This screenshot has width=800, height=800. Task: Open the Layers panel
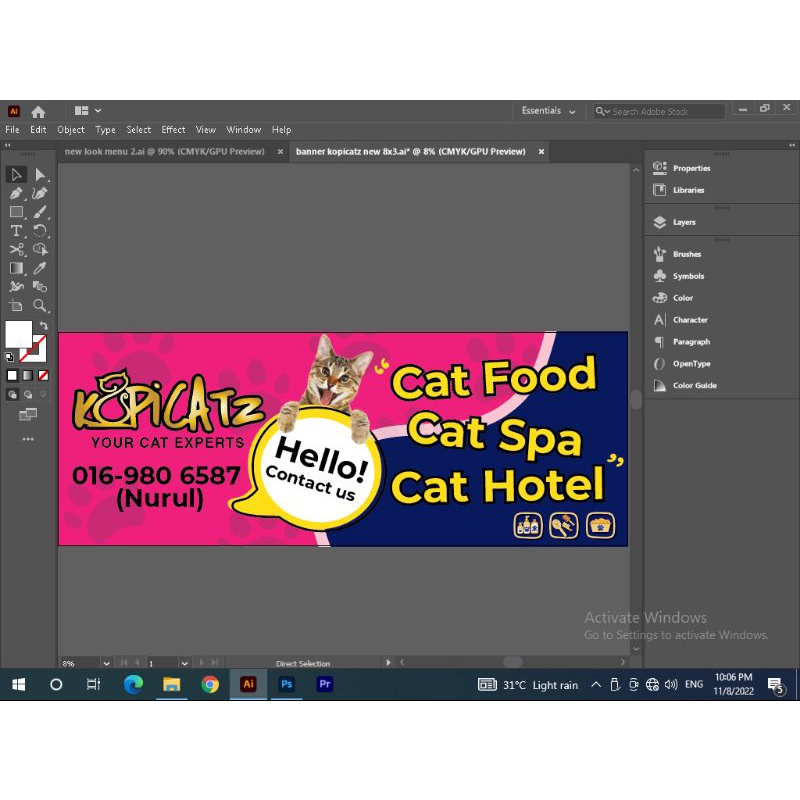pos(674,222)
